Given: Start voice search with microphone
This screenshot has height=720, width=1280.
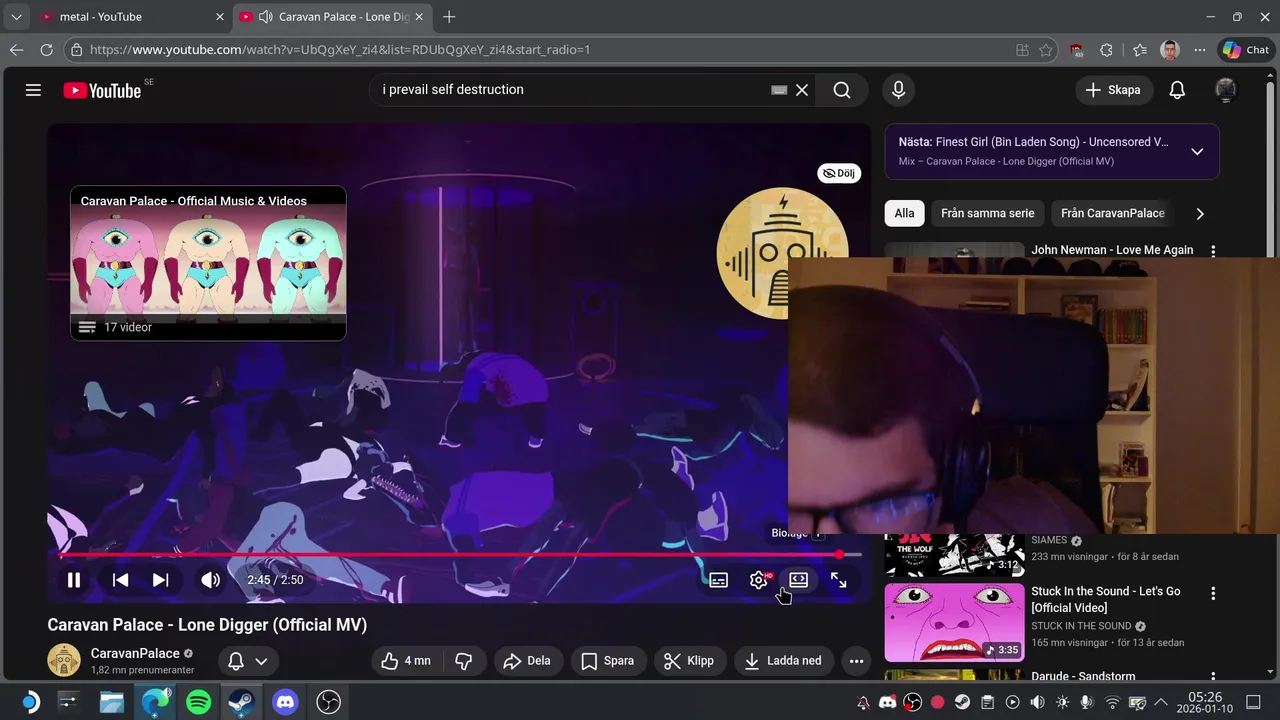Looking at the screenshot, I should pos(898,90).
